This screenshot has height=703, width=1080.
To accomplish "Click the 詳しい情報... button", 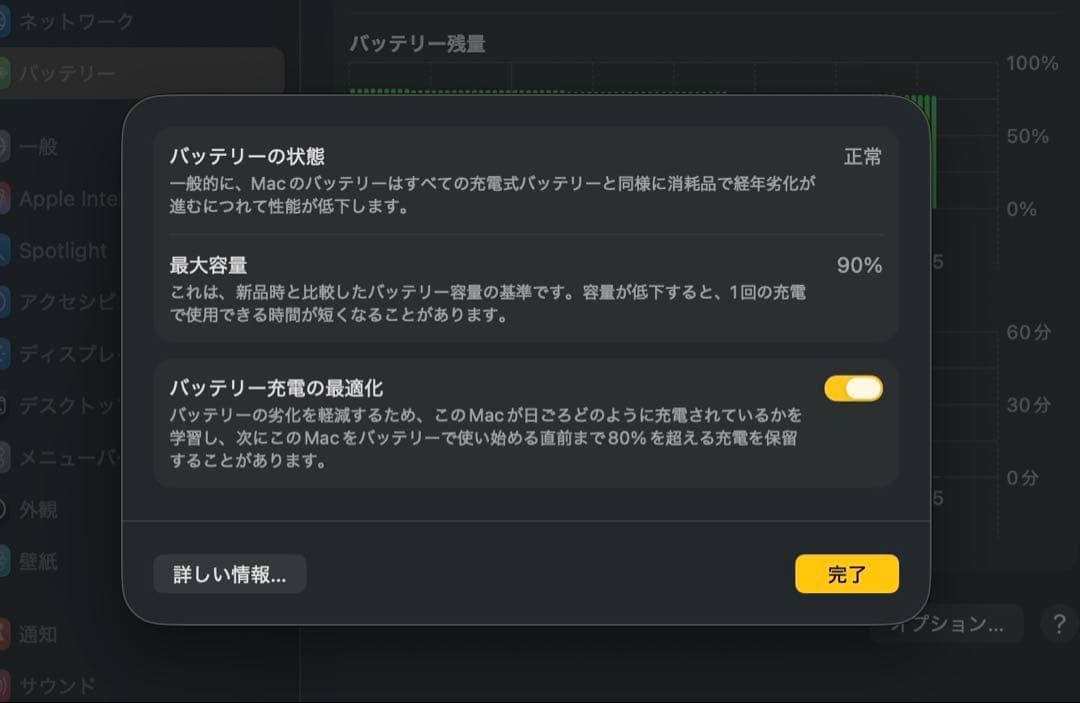I will (x=229, y=575).
